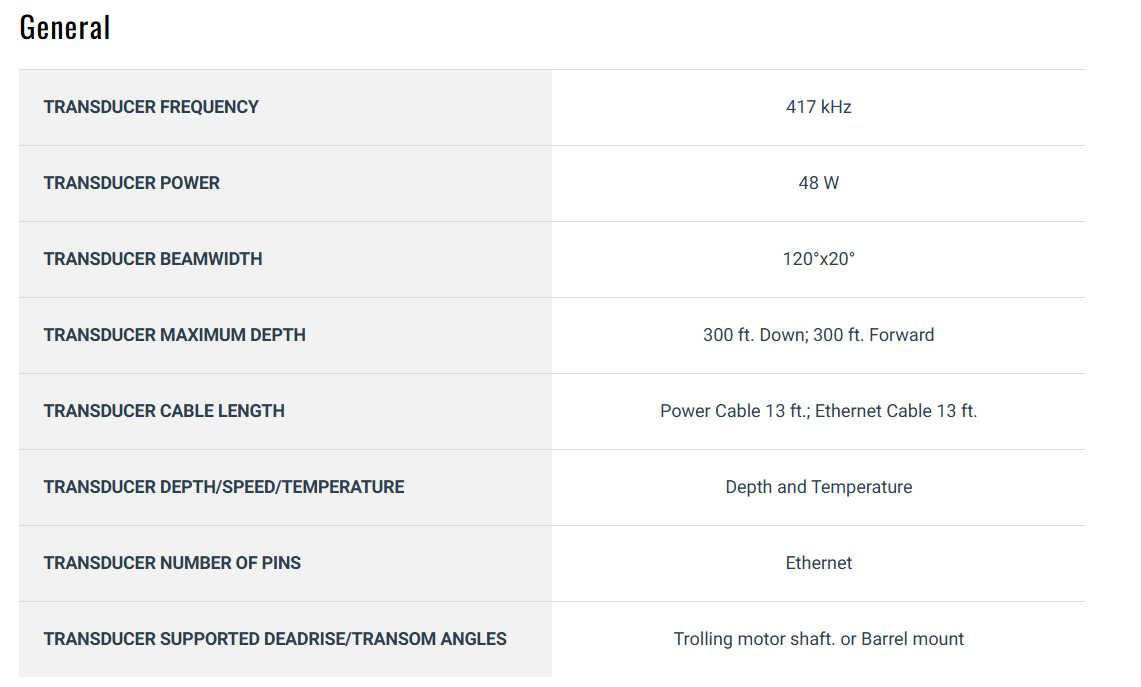1141x687 pixels.
Task: Select the Supported Deadrise/Transom Angles label
Action: click(x=275, y=639)
